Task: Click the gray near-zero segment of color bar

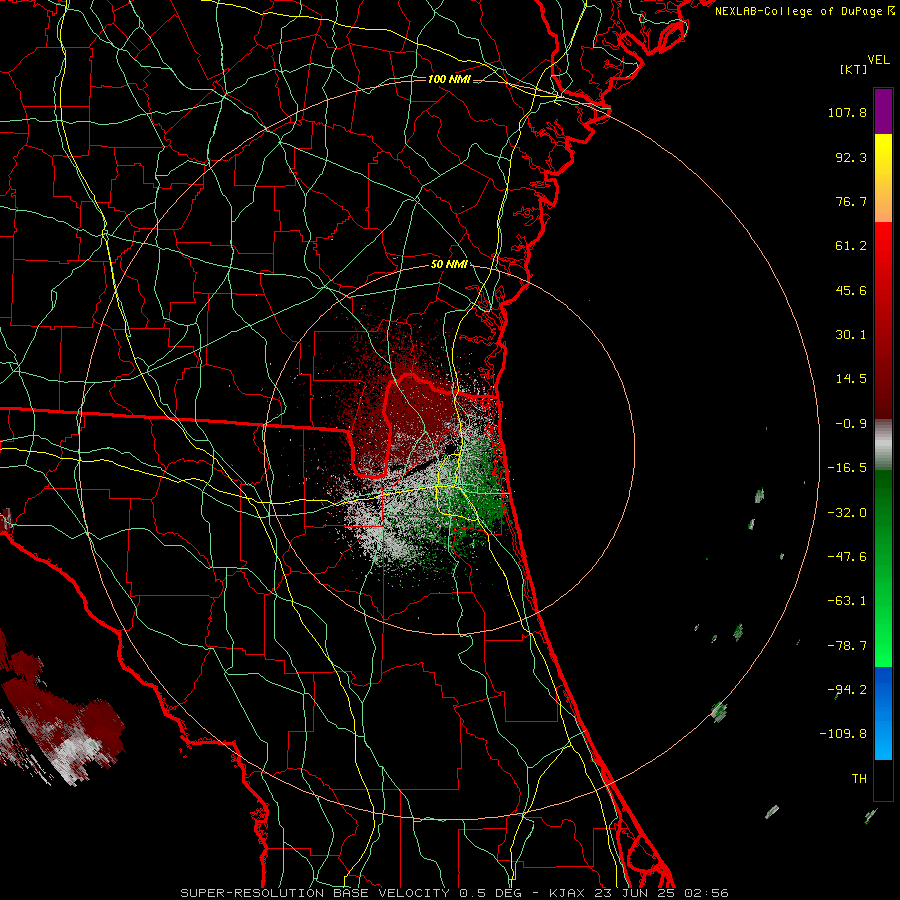Action: [x=883, y=445]
